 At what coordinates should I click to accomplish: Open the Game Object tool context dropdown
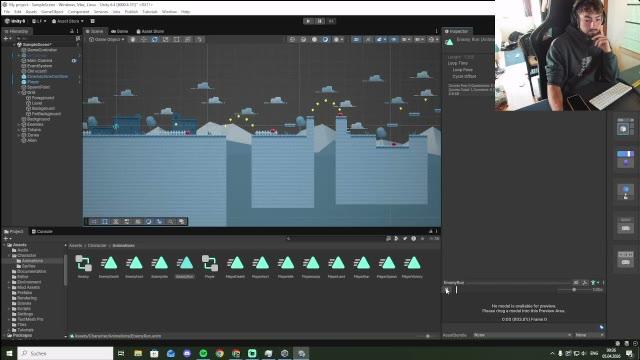(107, 40)
